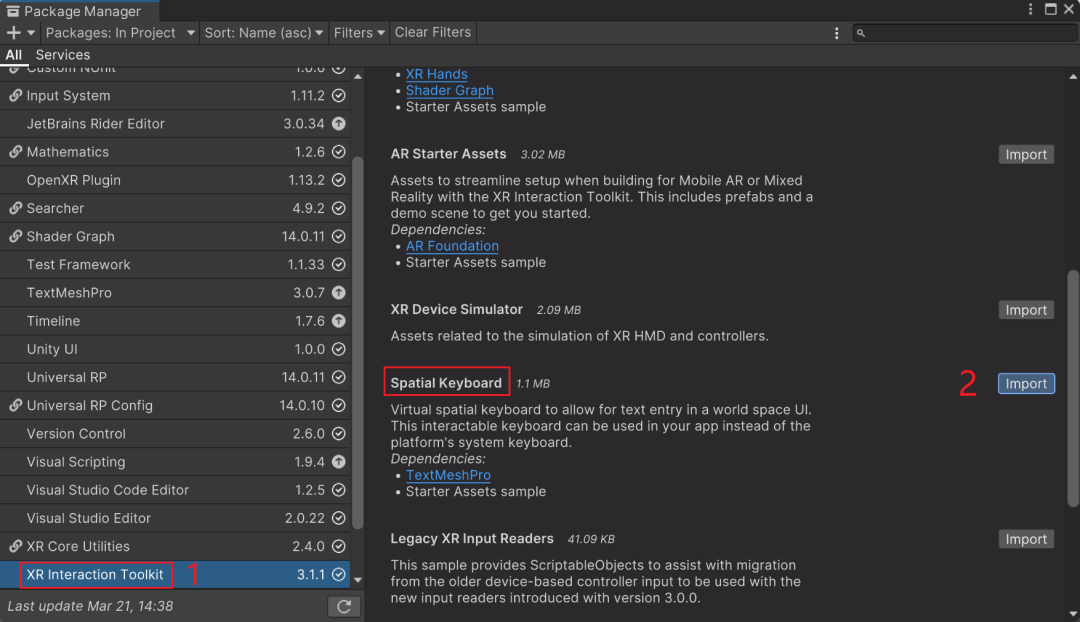Open the TextMeshPro dependency link

tap(448, 475)
